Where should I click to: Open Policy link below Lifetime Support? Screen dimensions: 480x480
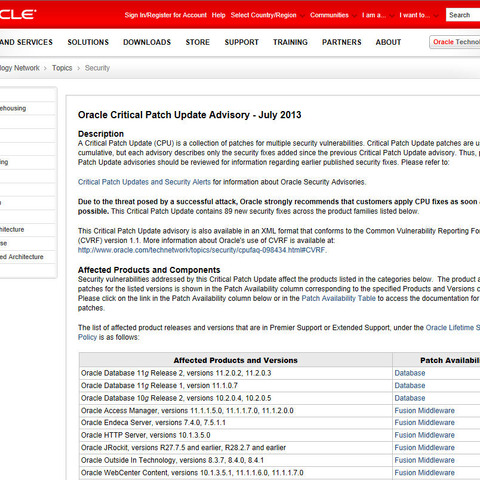(87, 337)
